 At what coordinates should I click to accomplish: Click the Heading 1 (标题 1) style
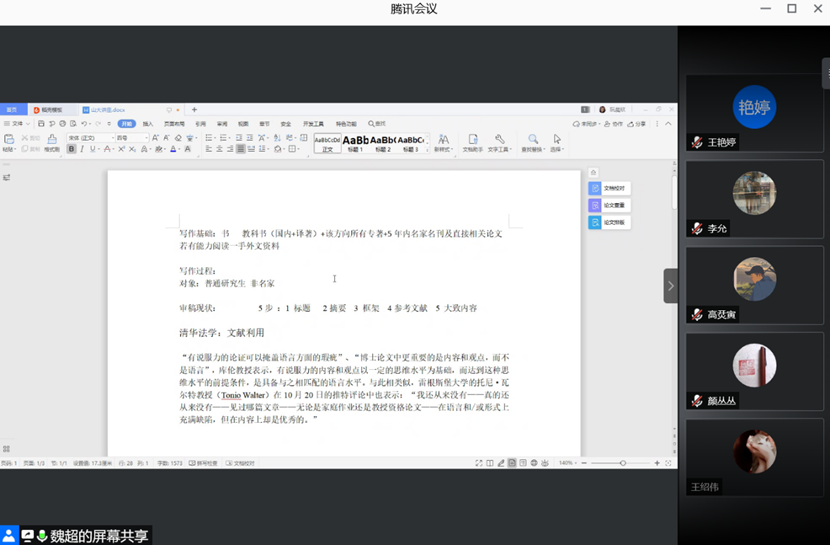pyautogui.click(x=355, y=142)
